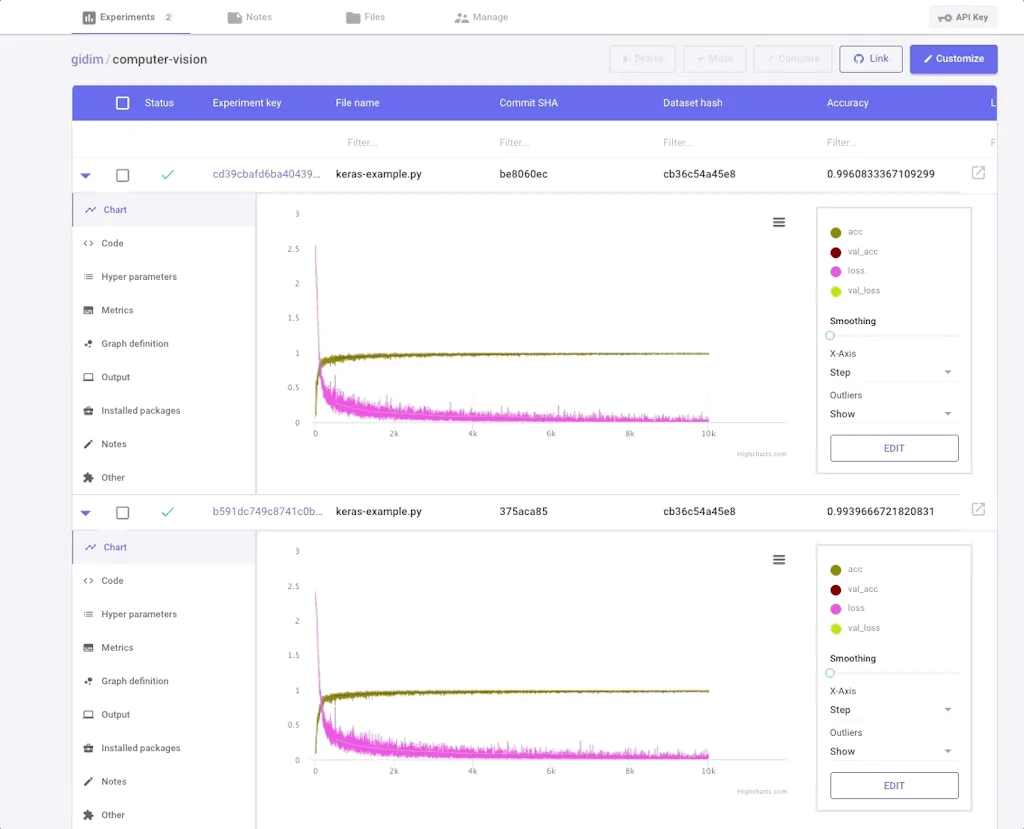Toggle the select-all checkbox in table header
The height and width of the screenshot is (829, 1024).
pos(123,103)
